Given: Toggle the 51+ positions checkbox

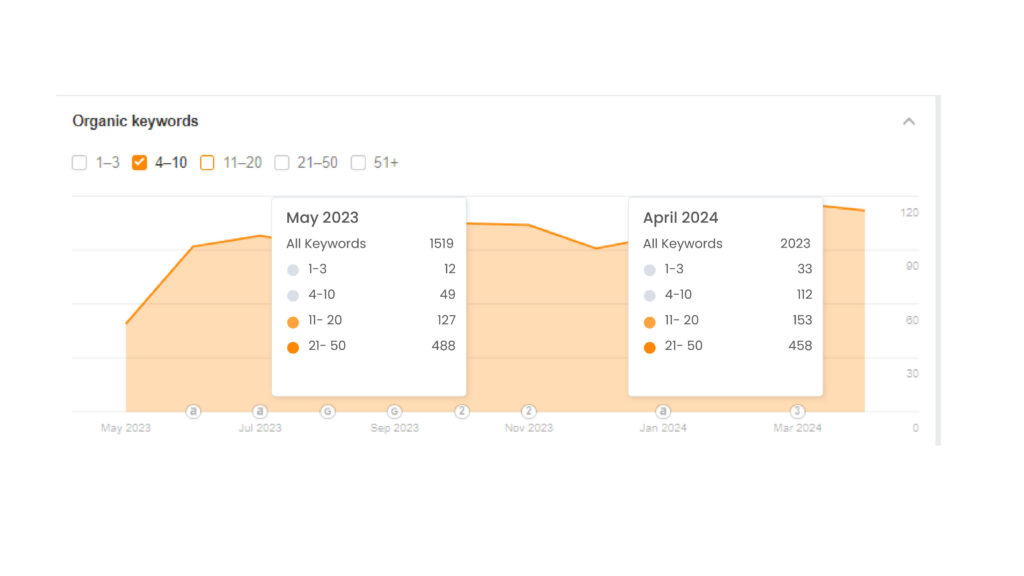Looking at the screenshot, I should [x=358, y=163].
